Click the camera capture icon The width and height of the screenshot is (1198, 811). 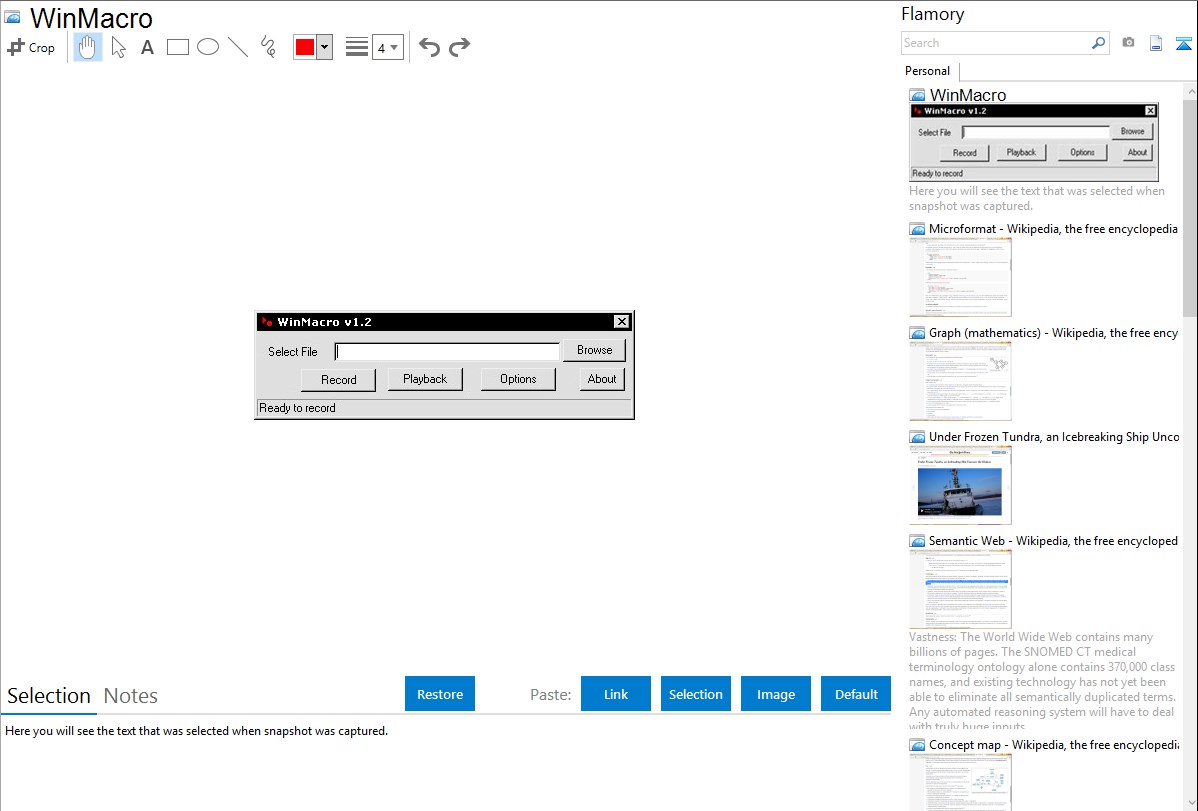(1128, 43)
